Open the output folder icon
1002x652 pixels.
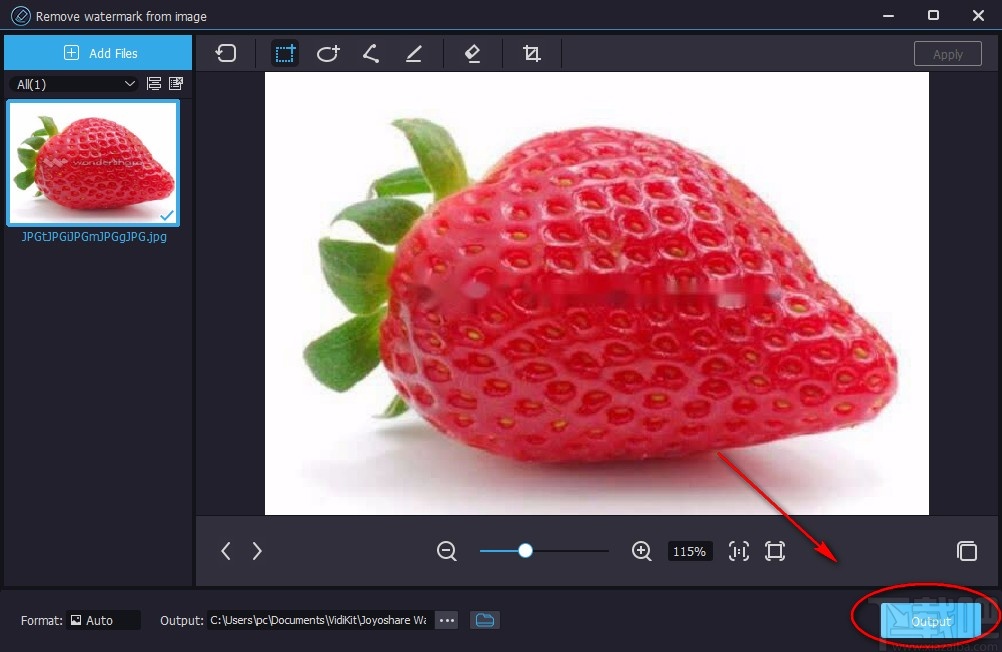[485, 620]
